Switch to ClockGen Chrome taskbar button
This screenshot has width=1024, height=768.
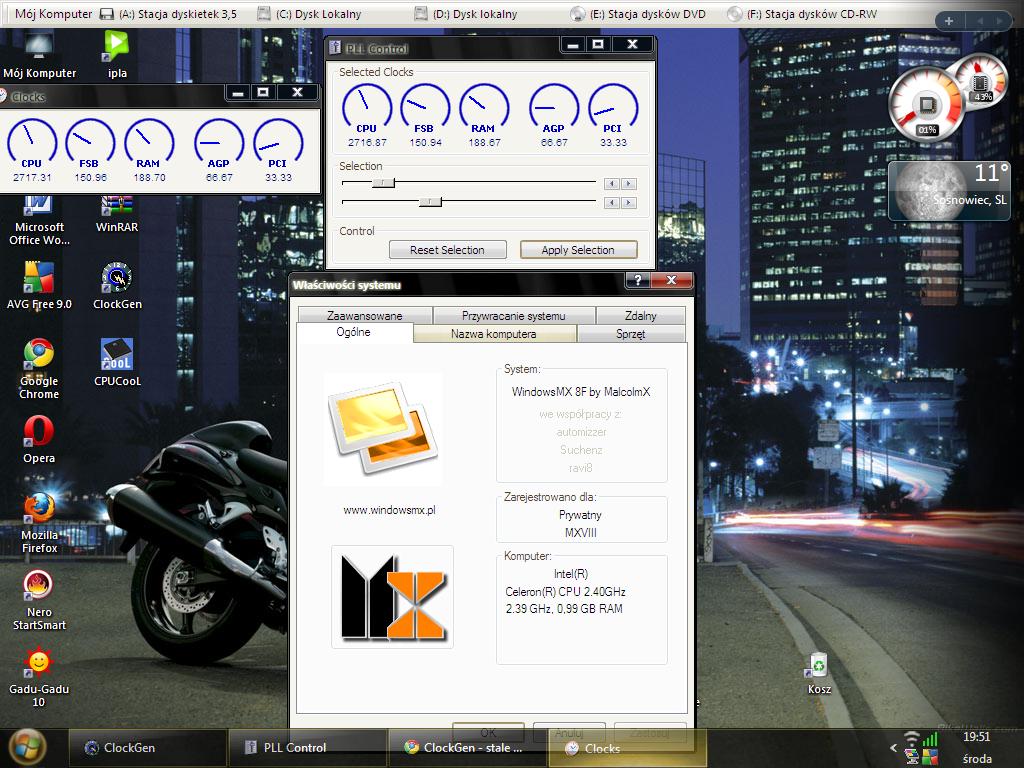coord(467,748)
